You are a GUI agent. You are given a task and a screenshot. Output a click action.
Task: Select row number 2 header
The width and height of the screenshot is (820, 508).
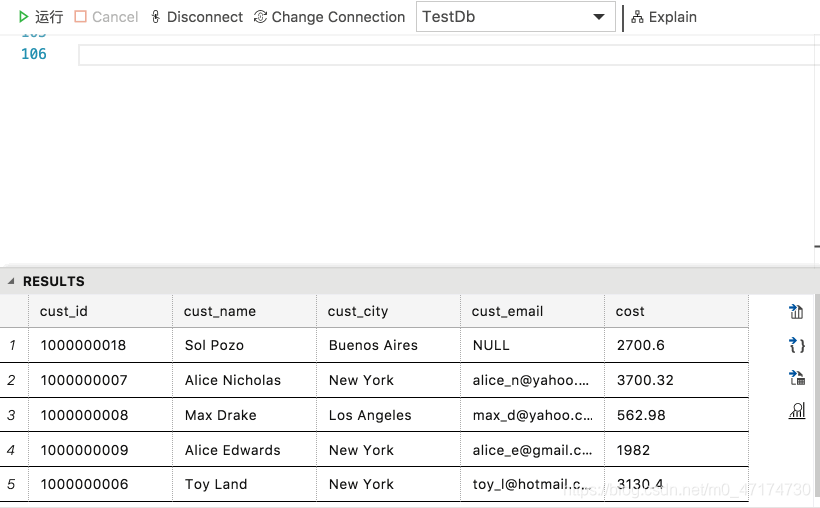[x=14, y=380]
